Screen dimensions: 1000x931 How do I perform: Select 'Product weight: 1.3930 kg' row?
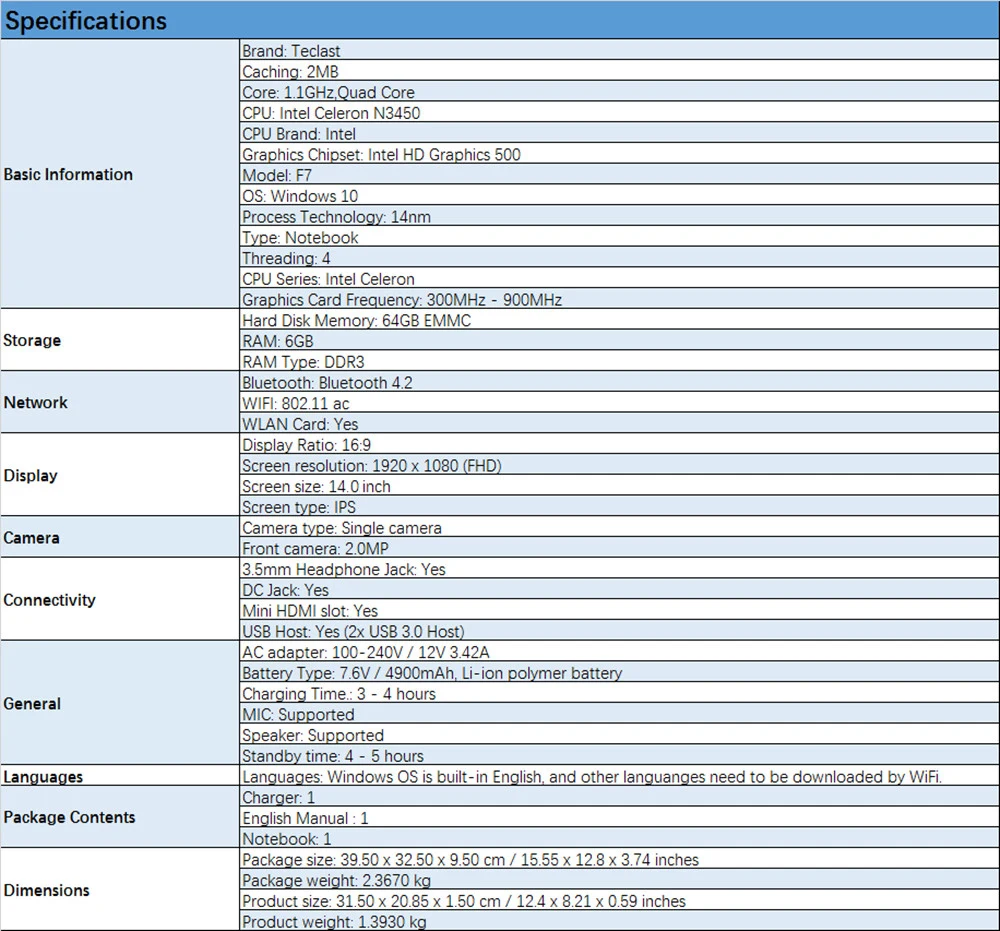(x=619, y=920)
